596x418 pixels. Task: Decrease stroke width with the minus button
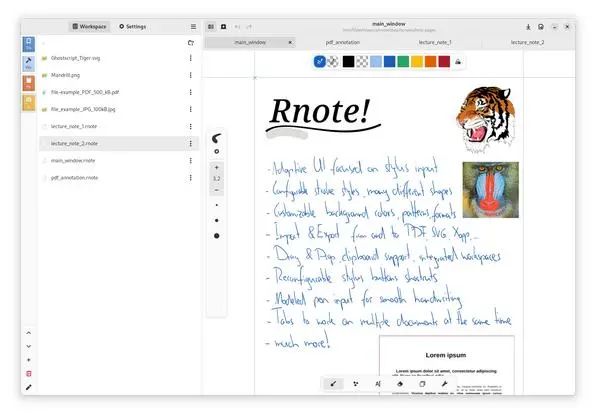point(217,190)
